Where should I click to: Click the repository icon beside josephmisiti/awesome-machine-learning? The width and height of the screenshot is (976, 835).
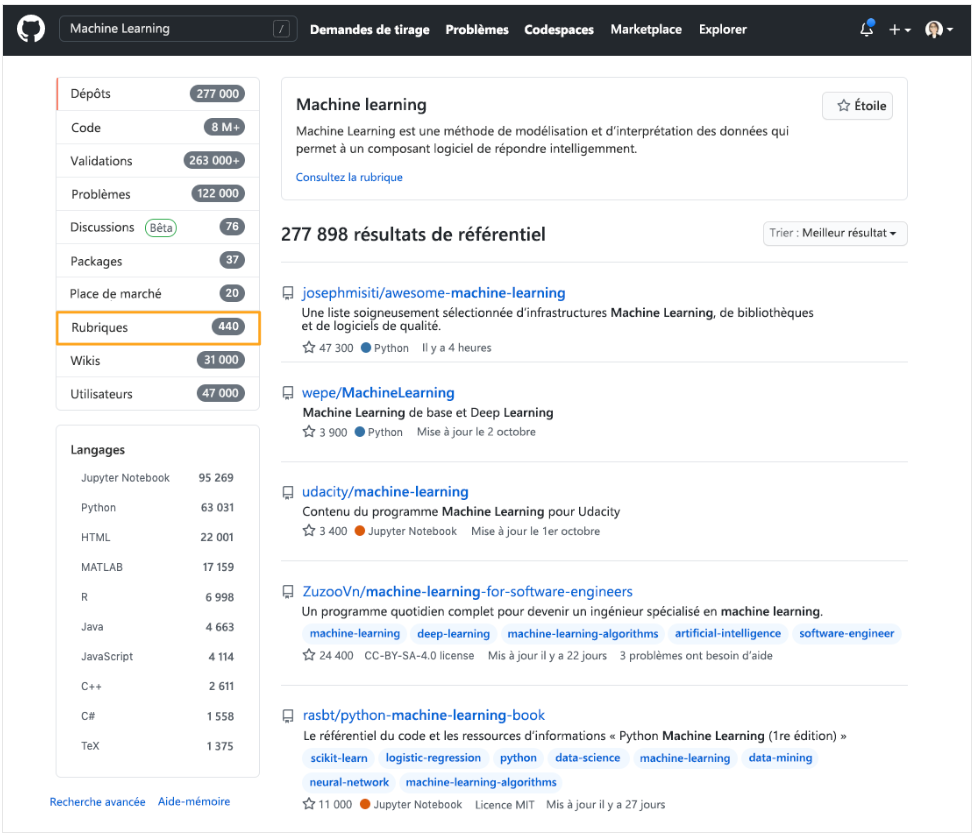pos(289,294)
